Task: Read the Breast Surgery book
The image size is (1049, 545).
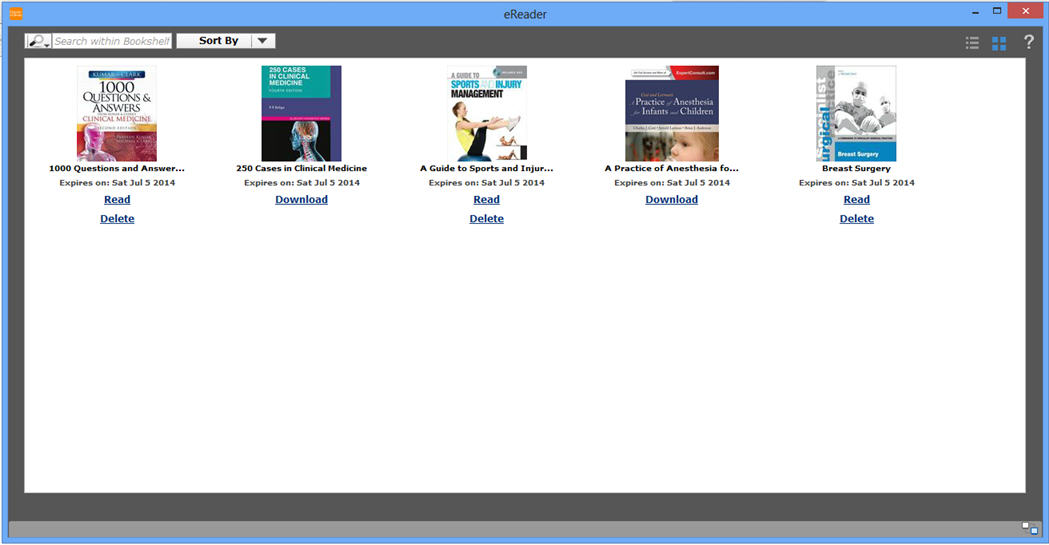Action: click(x=857, y=200)
